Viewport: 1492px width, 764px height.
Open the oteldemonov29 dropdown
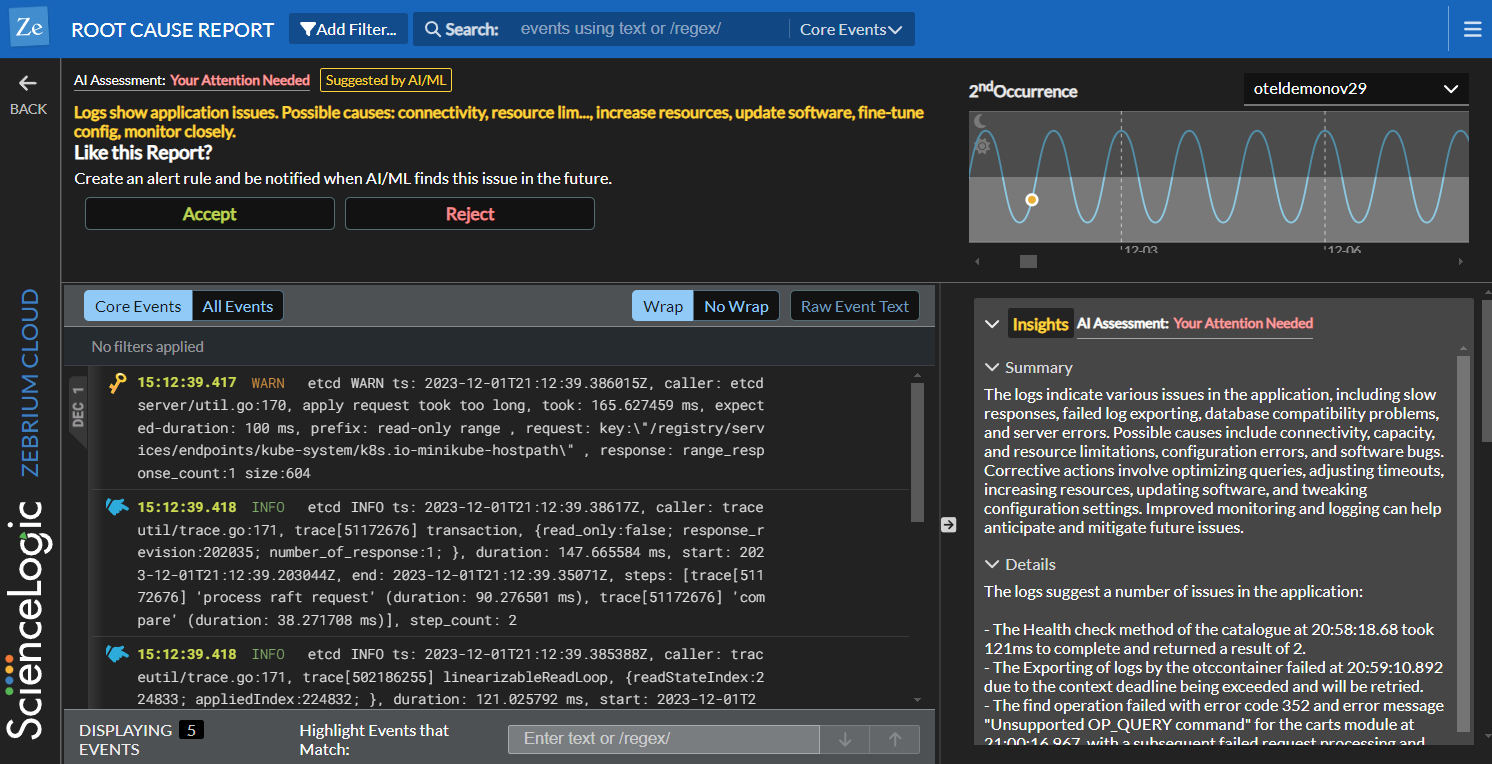pyautogui.click(x=1355, y=89)
